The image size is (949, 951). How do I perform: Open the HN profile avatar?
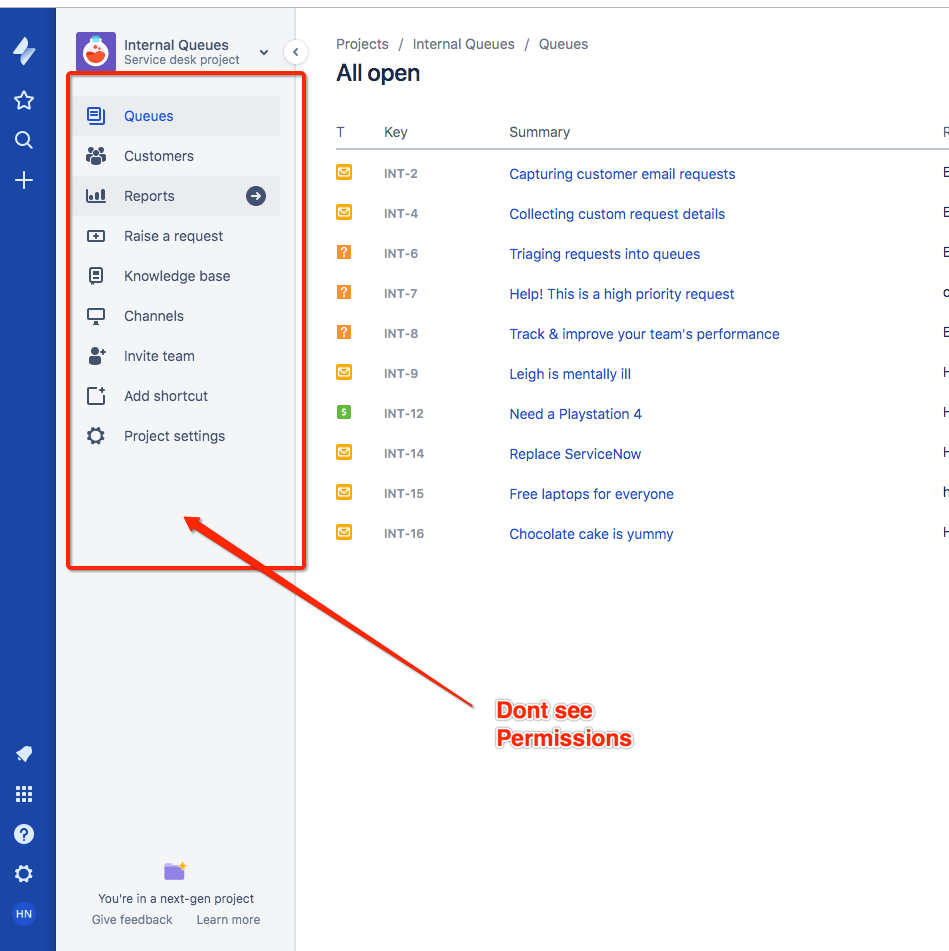pos(24,914)
